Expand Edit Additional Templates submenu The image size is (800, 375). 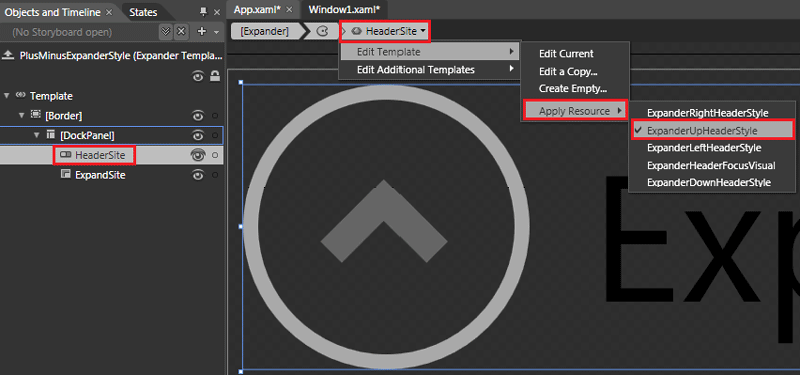coord(430,69)
